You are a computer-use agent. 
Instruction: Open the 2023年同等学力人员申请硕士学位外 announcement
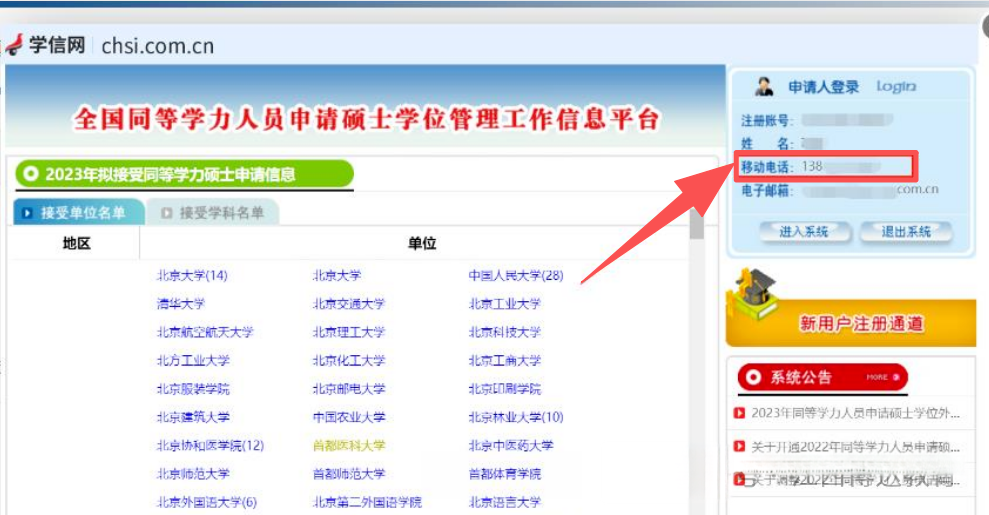pyautogui.click(x=855, y=414)
